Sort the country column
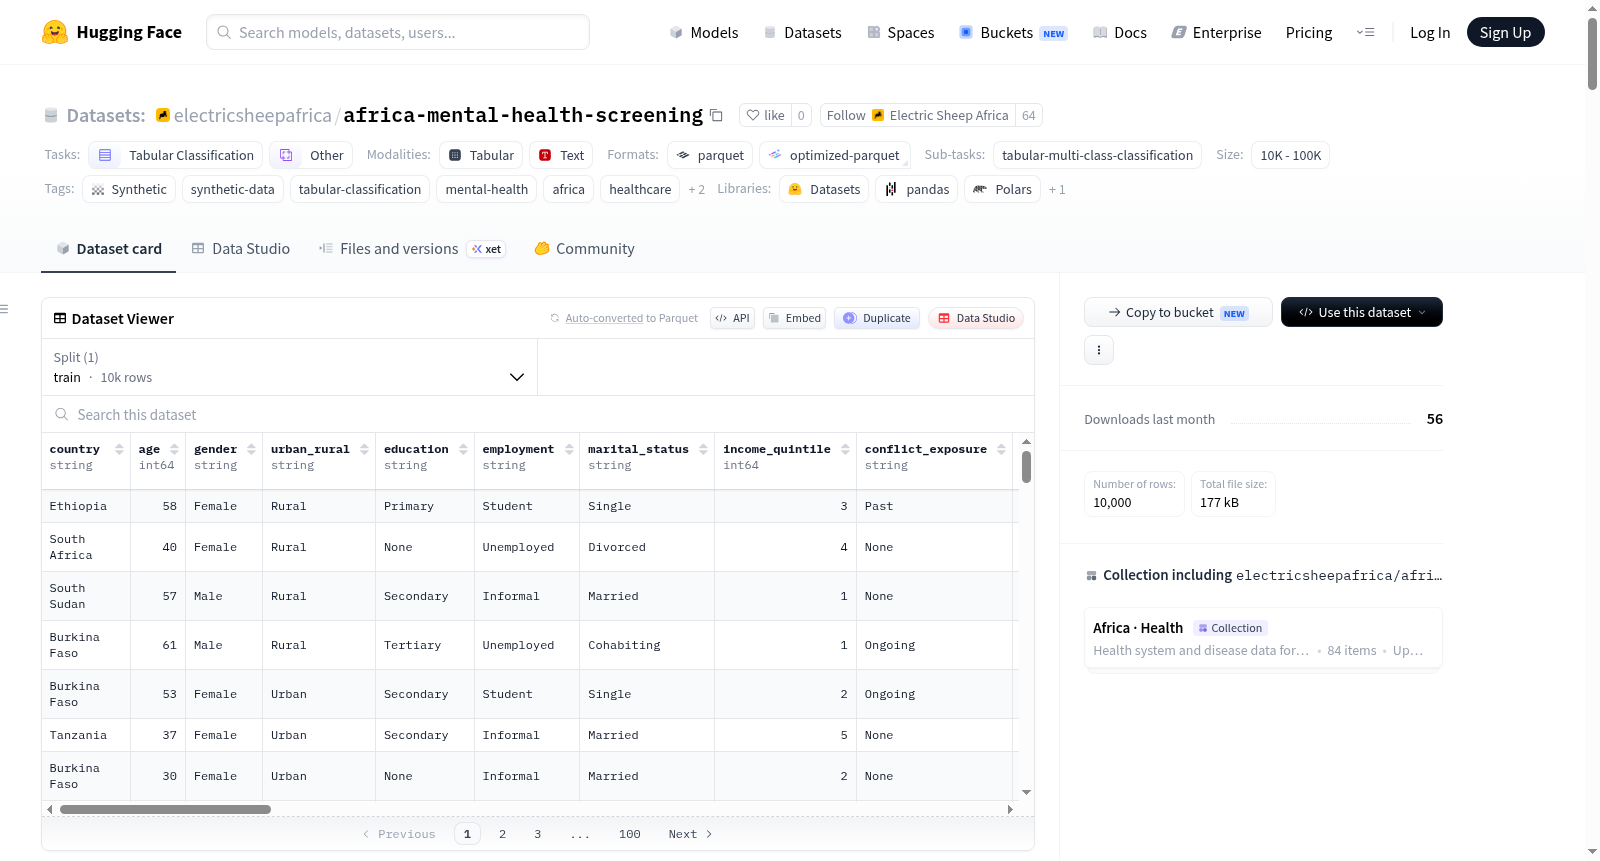Image resolution: width=1600 pixels, height=861 pixels. point(120,449)
